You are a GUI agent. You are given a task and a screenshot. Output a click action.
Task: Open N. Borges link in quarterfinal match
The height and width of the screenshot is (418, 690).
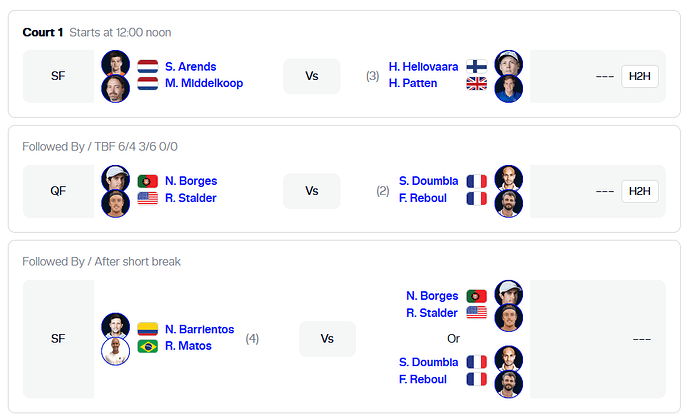[x=191, y=181]
